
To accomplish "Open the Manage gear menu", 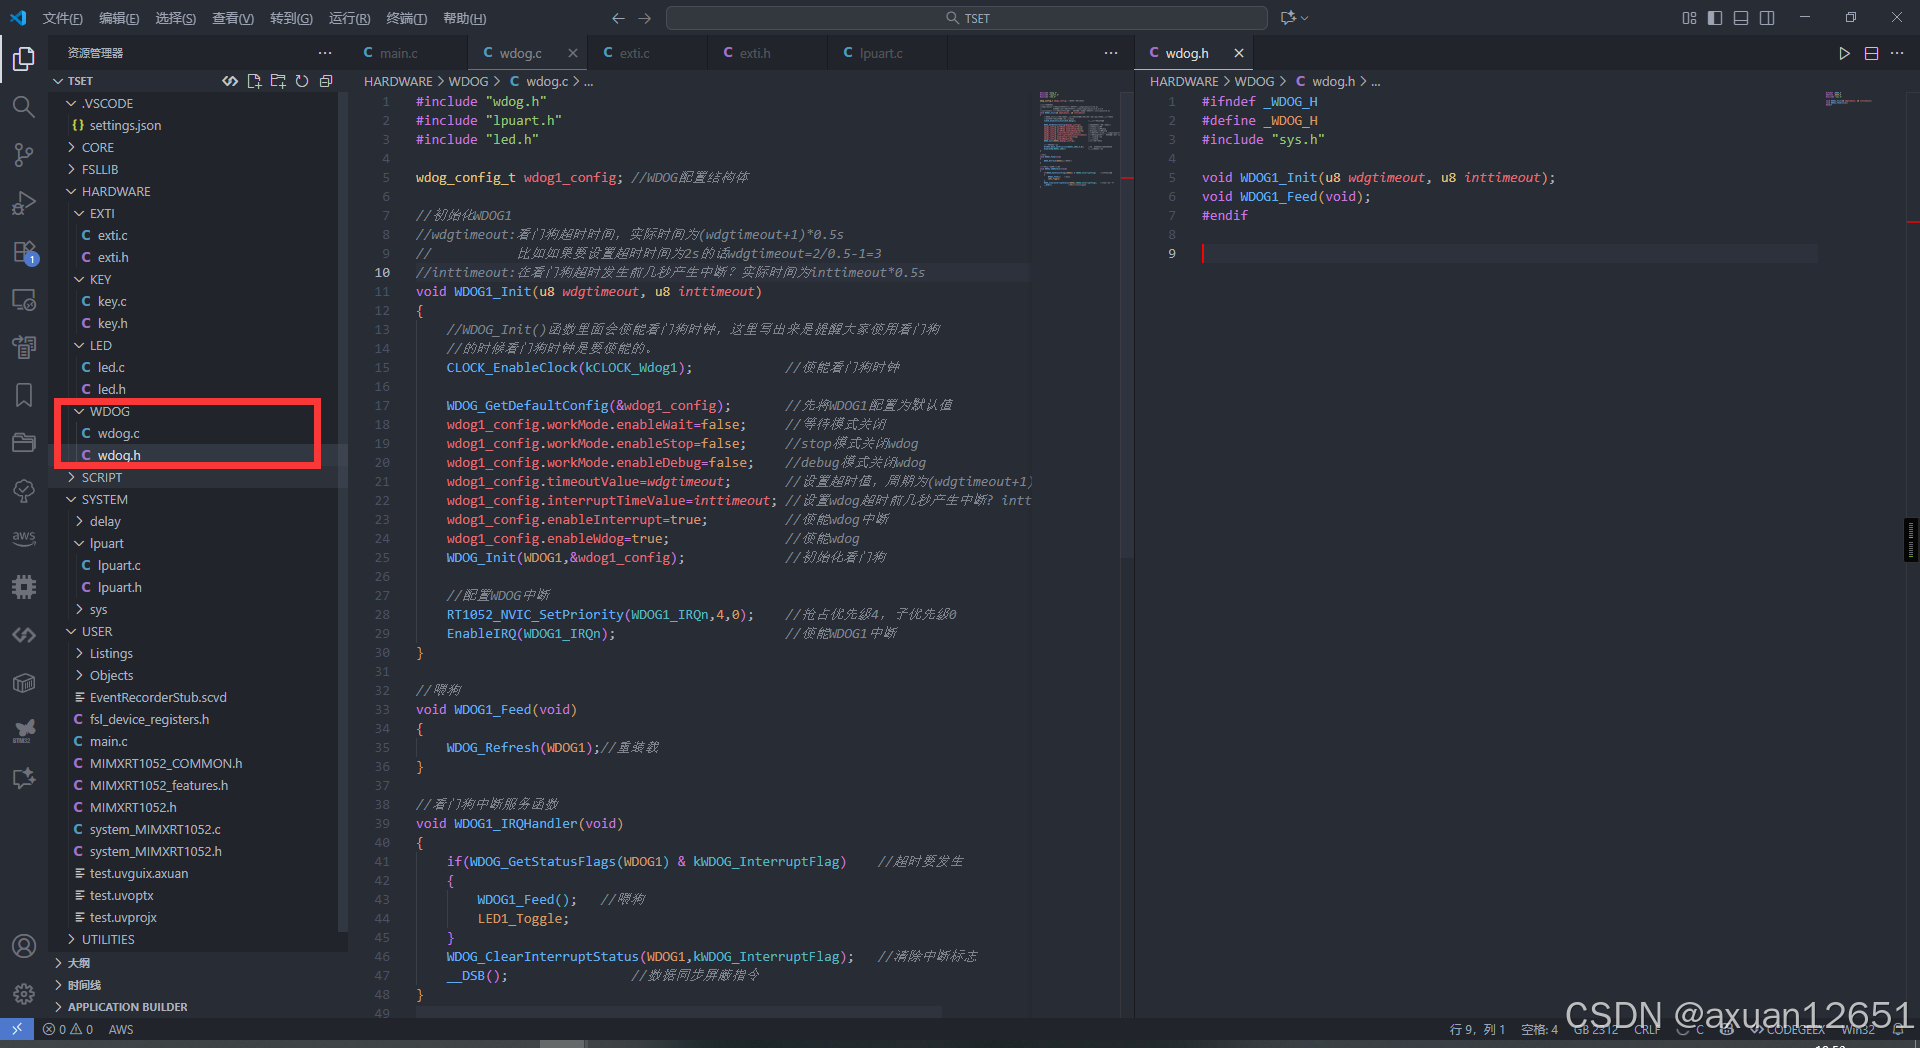I will point(24,994).
